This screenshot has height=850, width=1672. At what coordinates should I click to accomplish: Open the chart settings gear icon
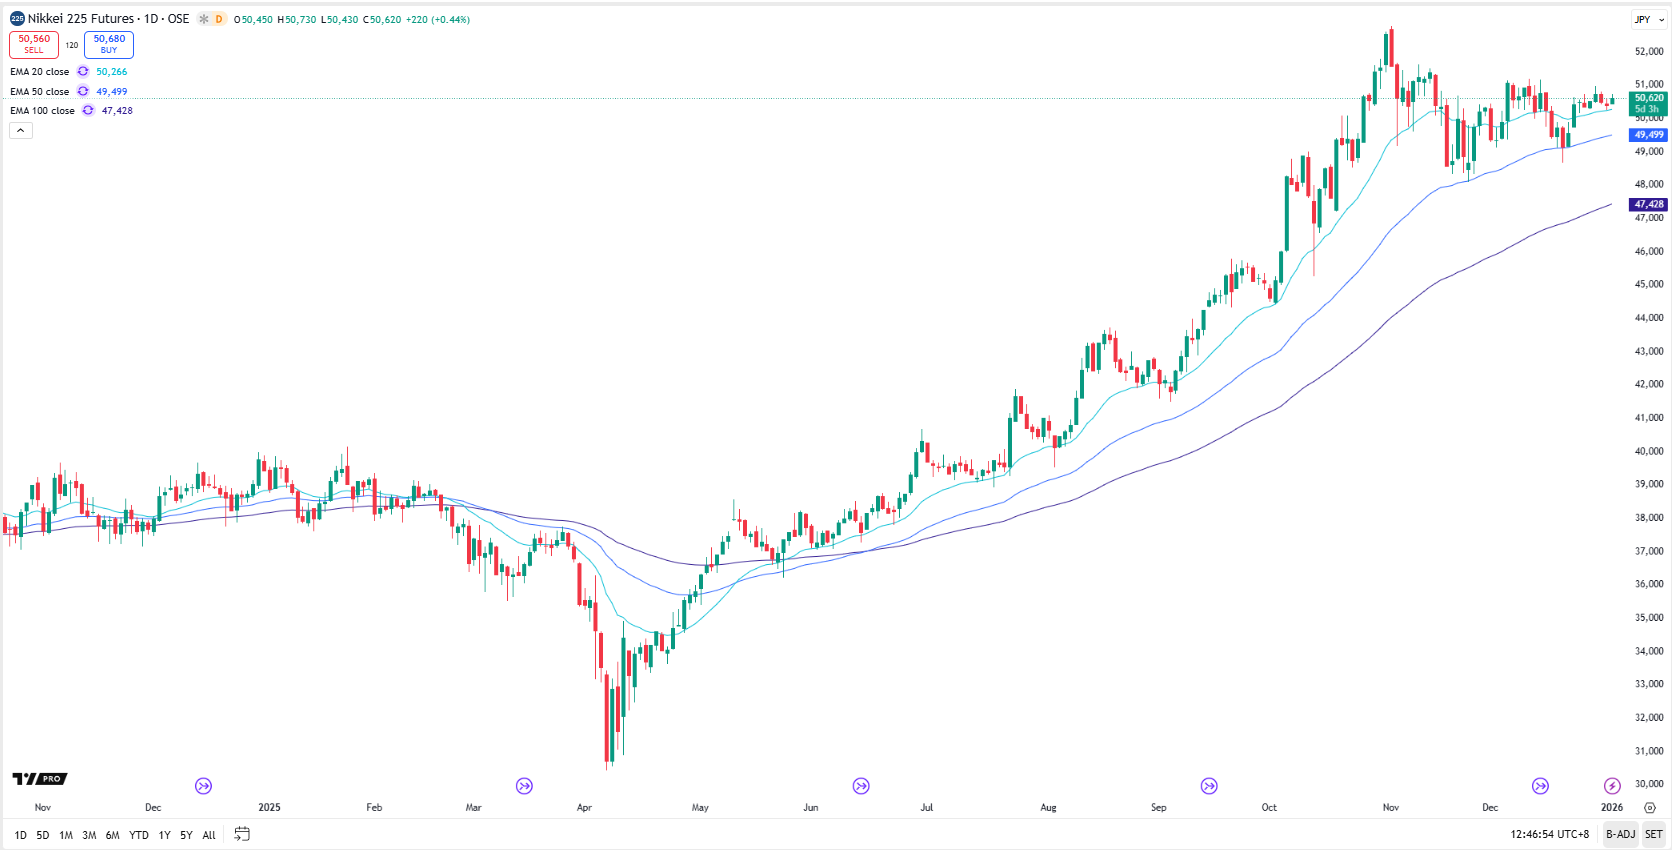point(1649,807)
